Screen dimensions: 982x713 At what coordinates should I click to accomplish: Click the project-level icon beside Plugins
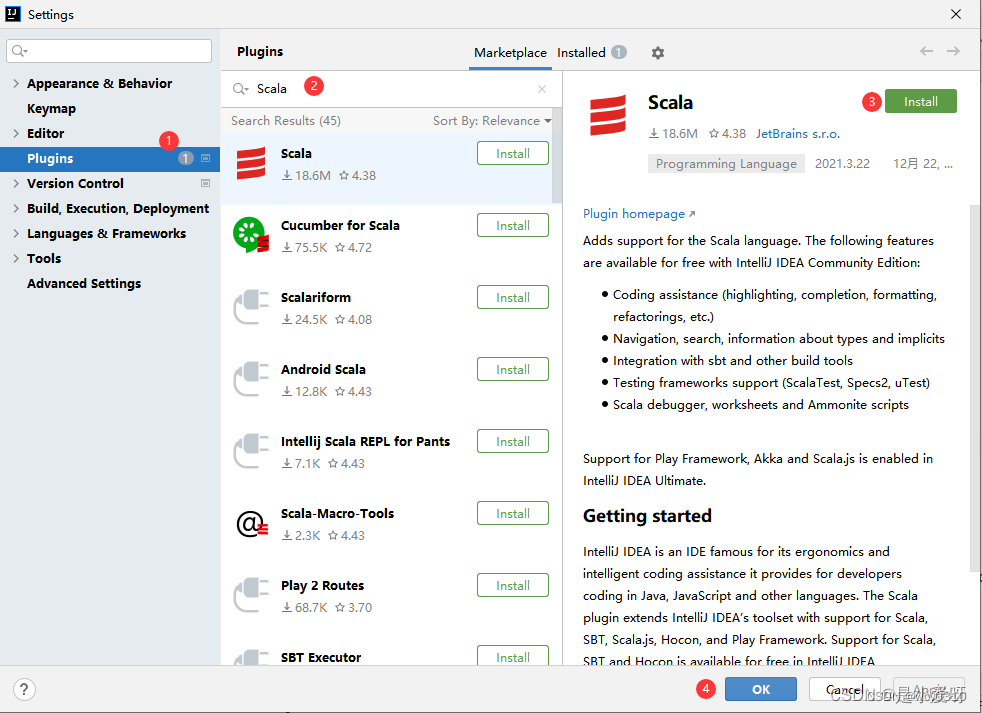205,159
